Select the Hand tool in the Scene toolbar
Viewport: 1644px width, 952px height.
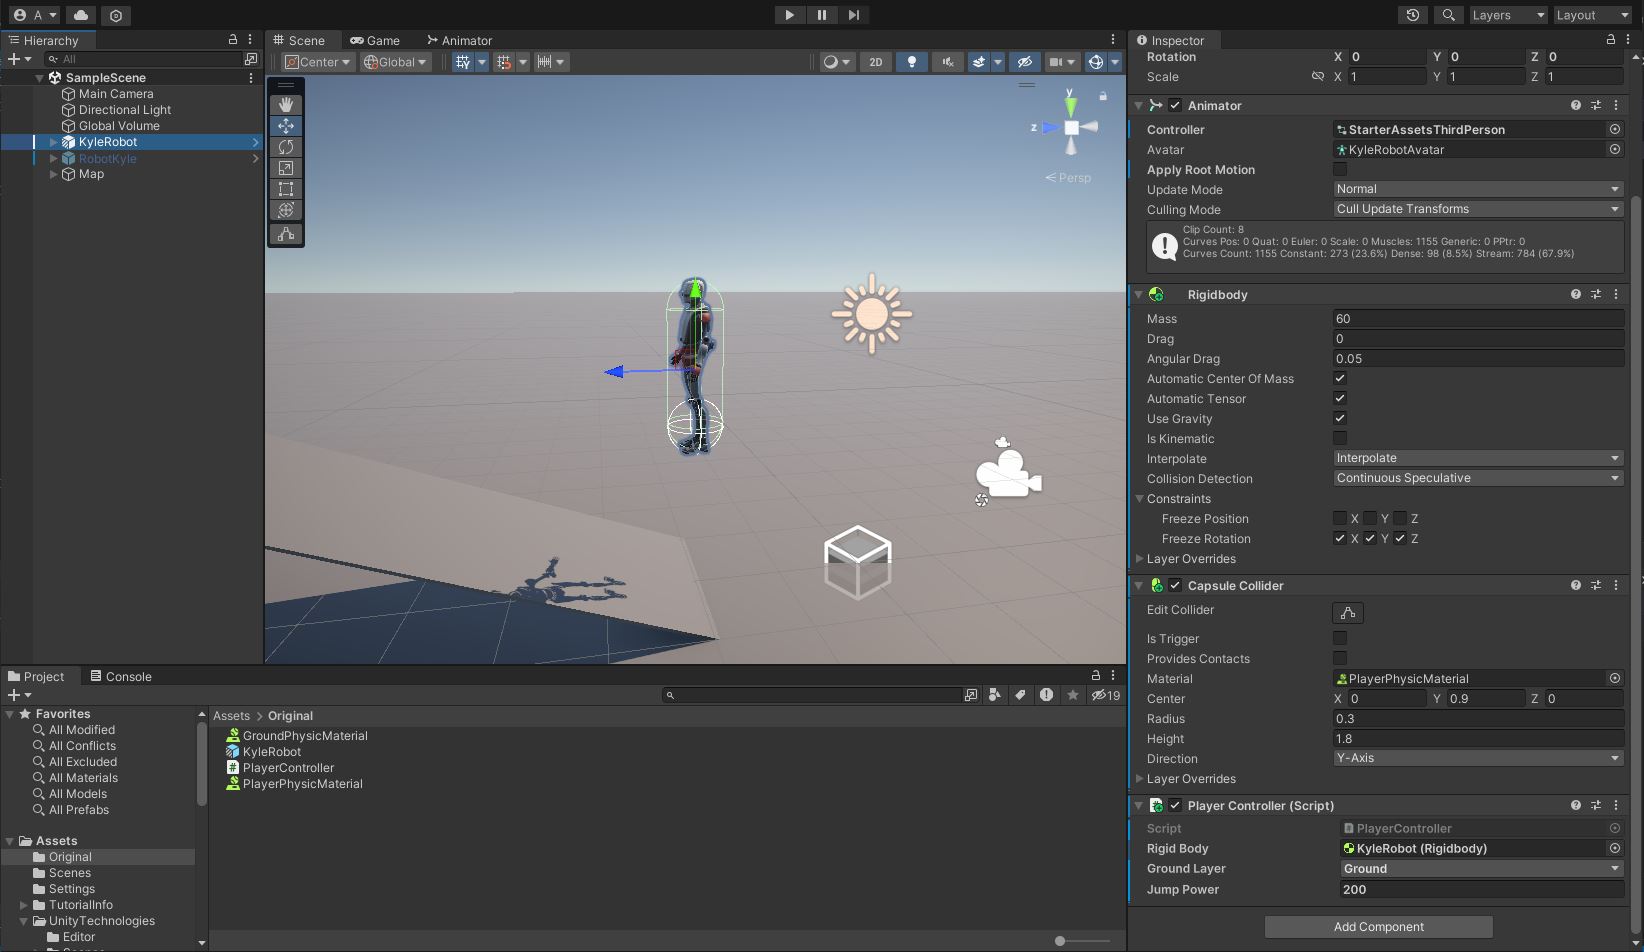click(x=286, y=104)
